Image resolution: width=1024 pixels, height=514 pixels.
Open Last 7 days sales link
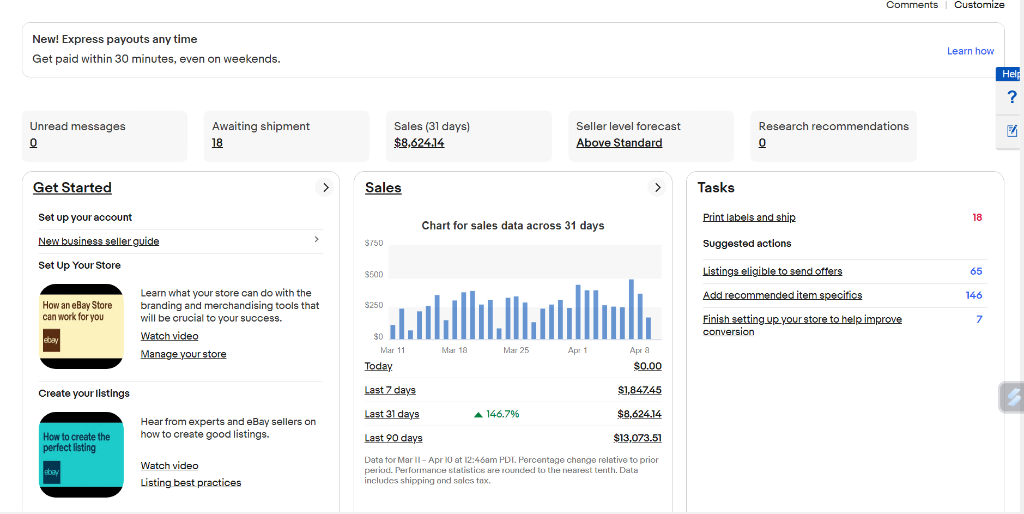point(390,390)
